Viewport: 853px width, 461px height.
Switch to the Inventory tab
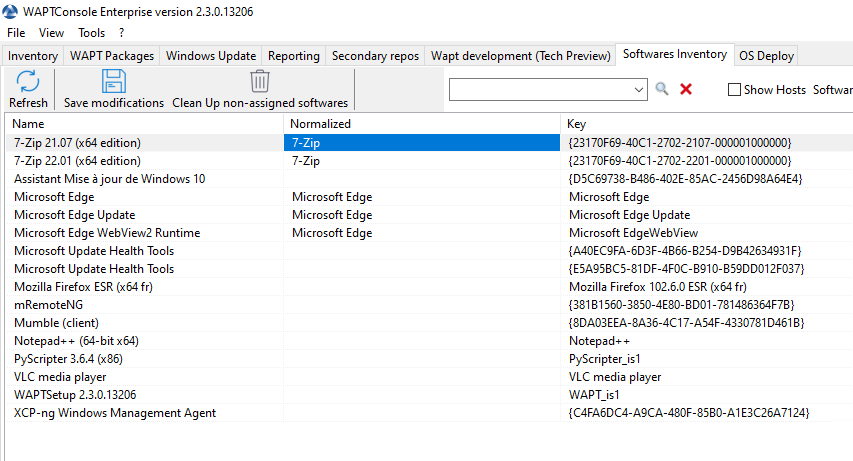pos(33,56)
